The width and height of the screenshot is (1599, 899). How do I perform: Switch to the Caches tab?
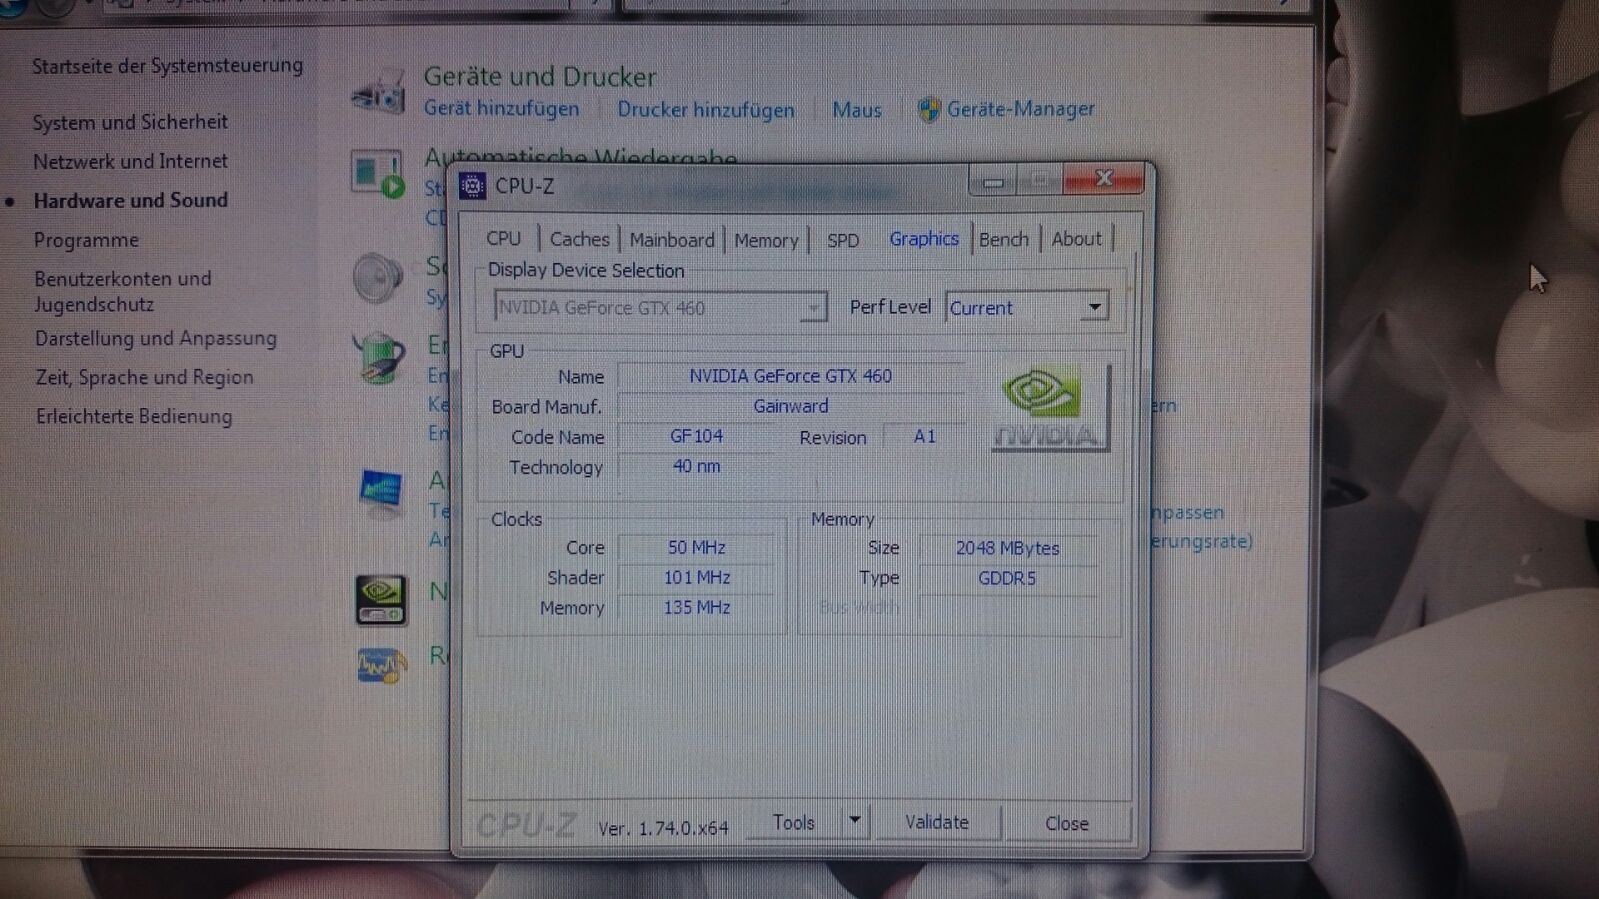[x=579, y=239]
